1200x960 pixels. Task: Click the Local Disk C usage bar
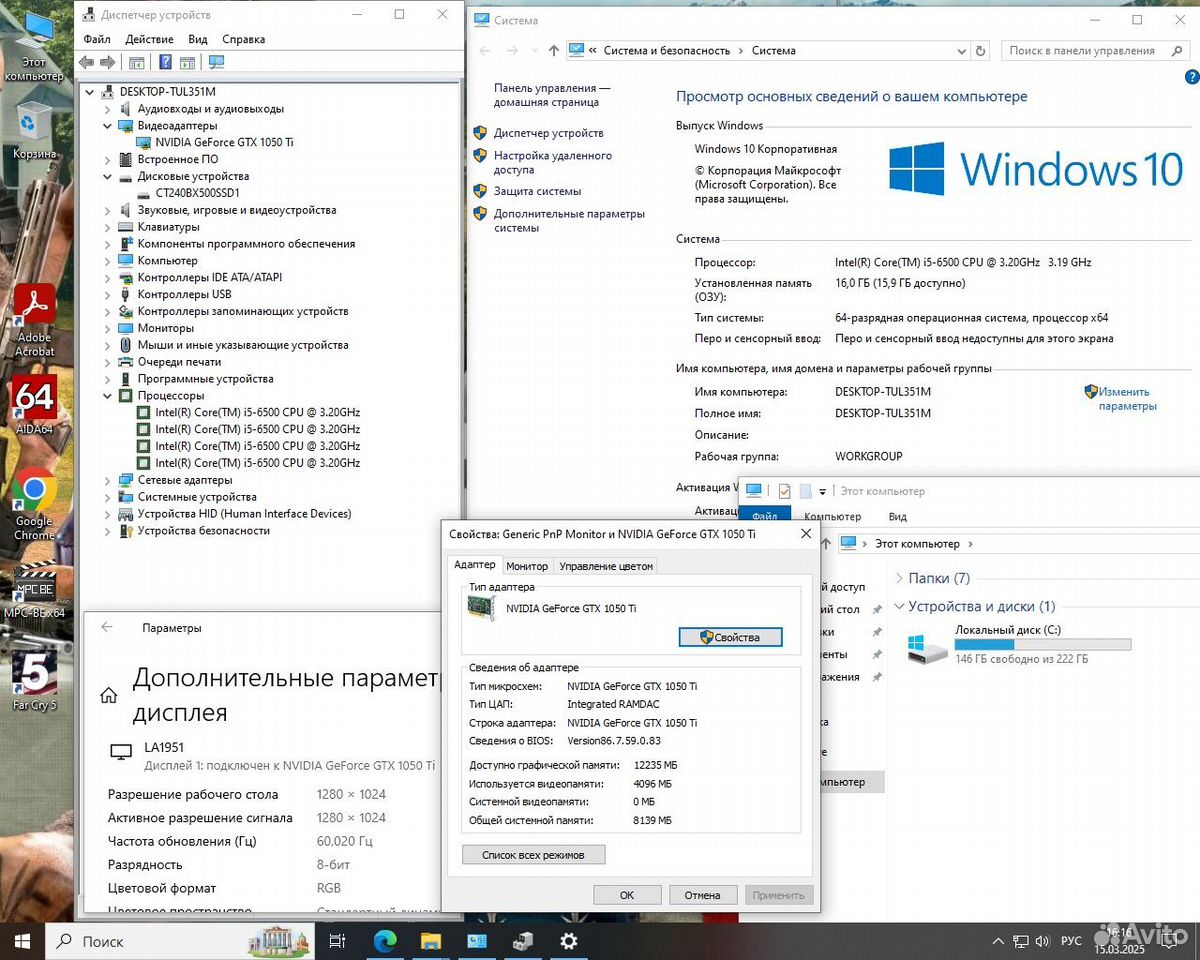[1043, 645]
